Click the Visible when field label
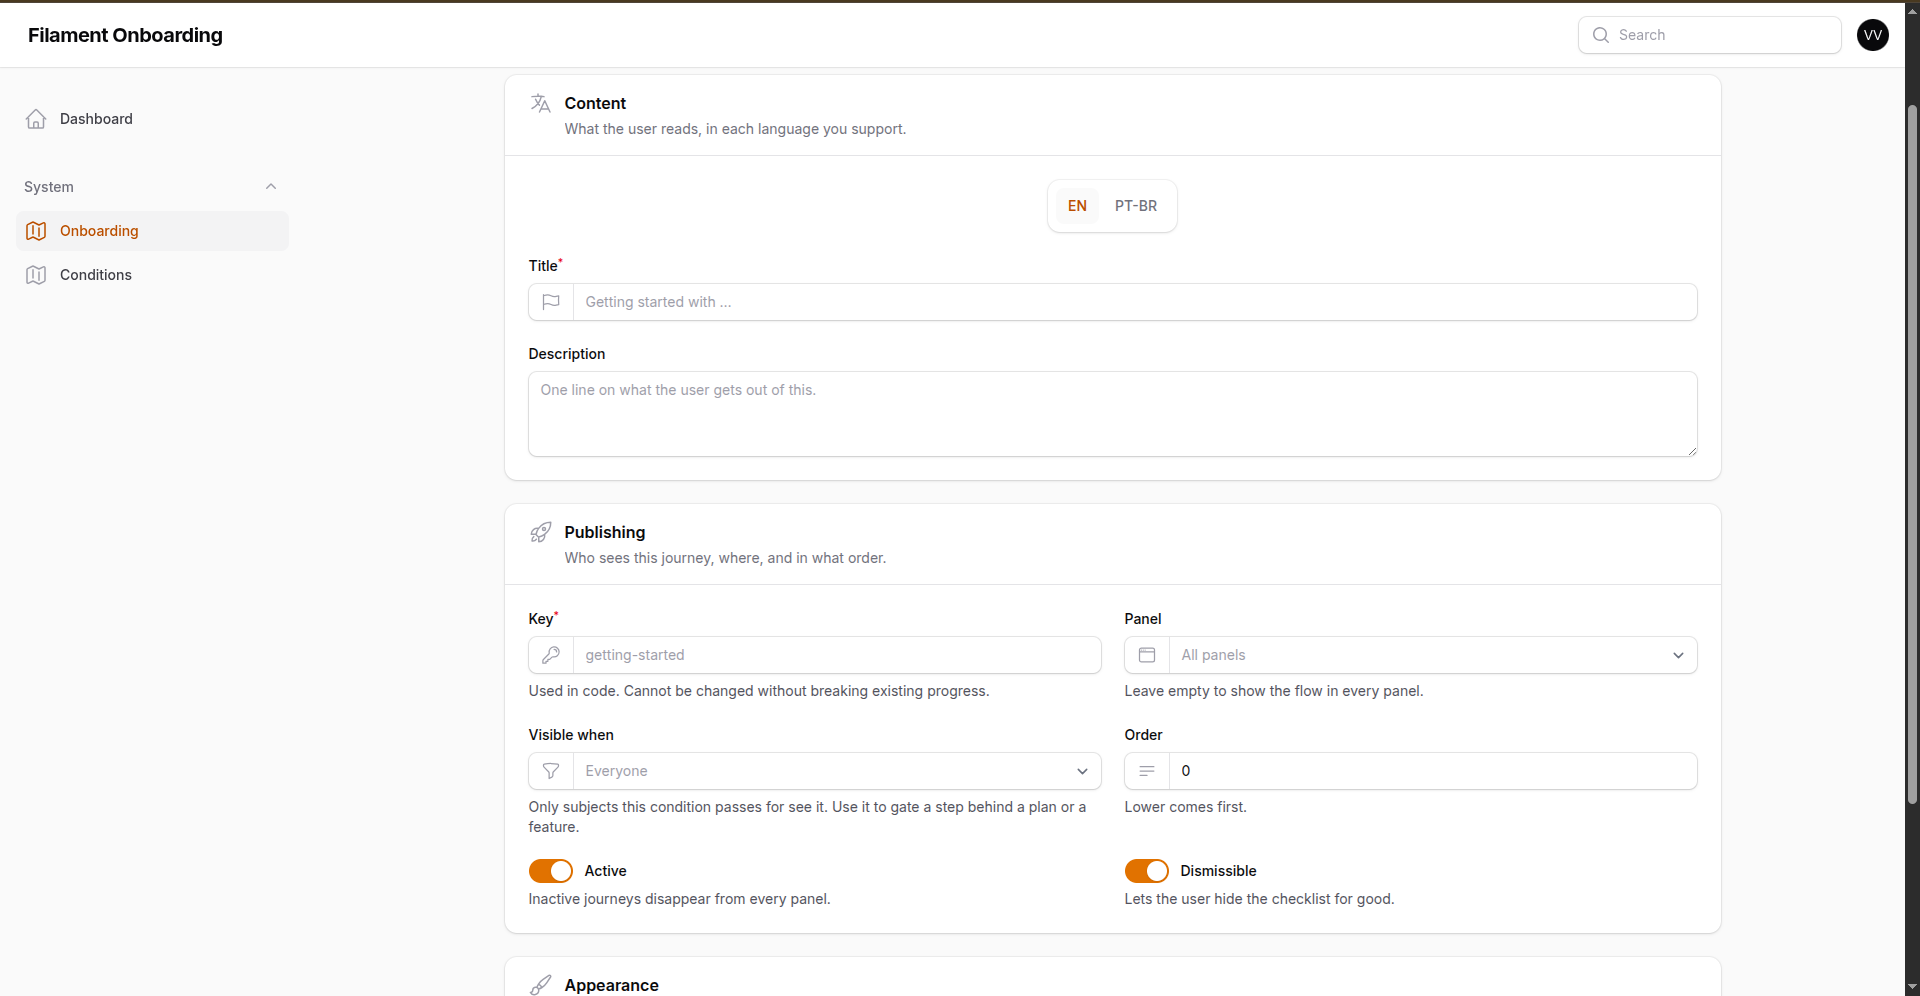The width and height of the screenshot is (1920, 996). point(571,735)
